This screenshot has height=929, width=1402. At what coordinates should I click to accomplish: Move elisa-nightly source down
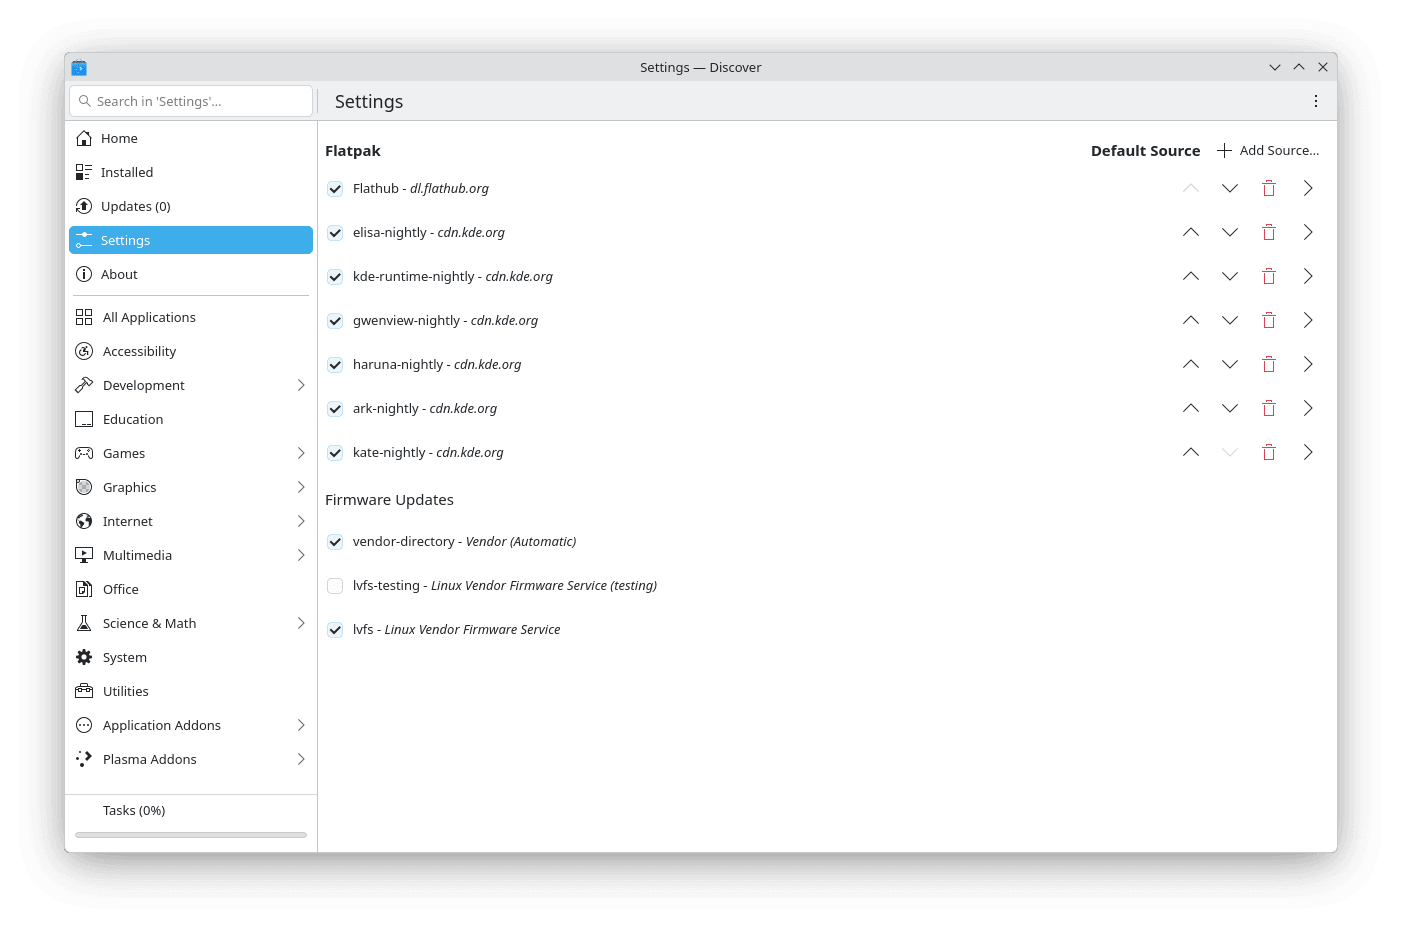[x=1230, y=232]
